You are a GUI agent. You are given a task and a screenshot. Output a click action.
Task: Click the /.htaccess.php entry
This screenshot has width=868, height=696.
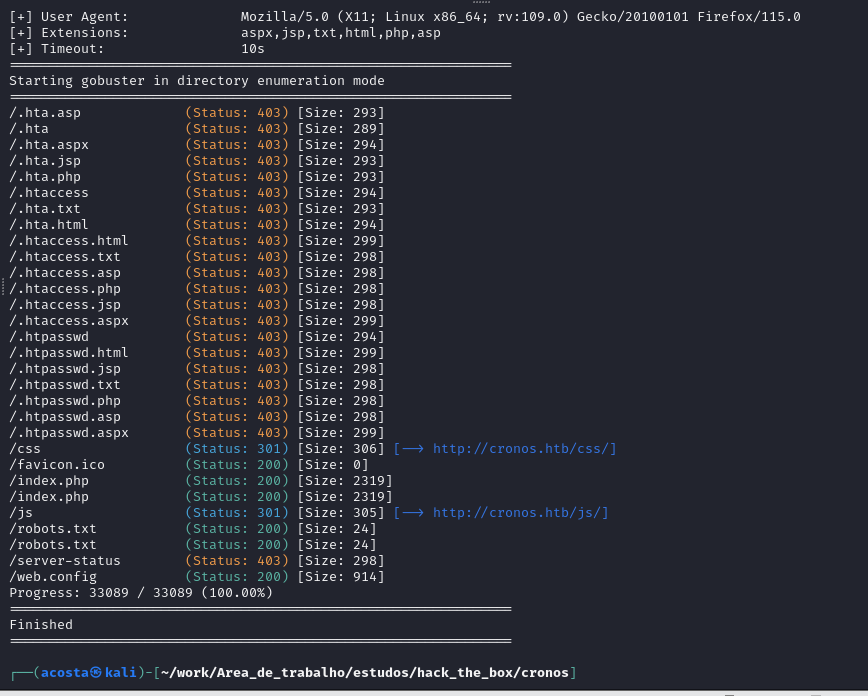click(x=65, y=289)
